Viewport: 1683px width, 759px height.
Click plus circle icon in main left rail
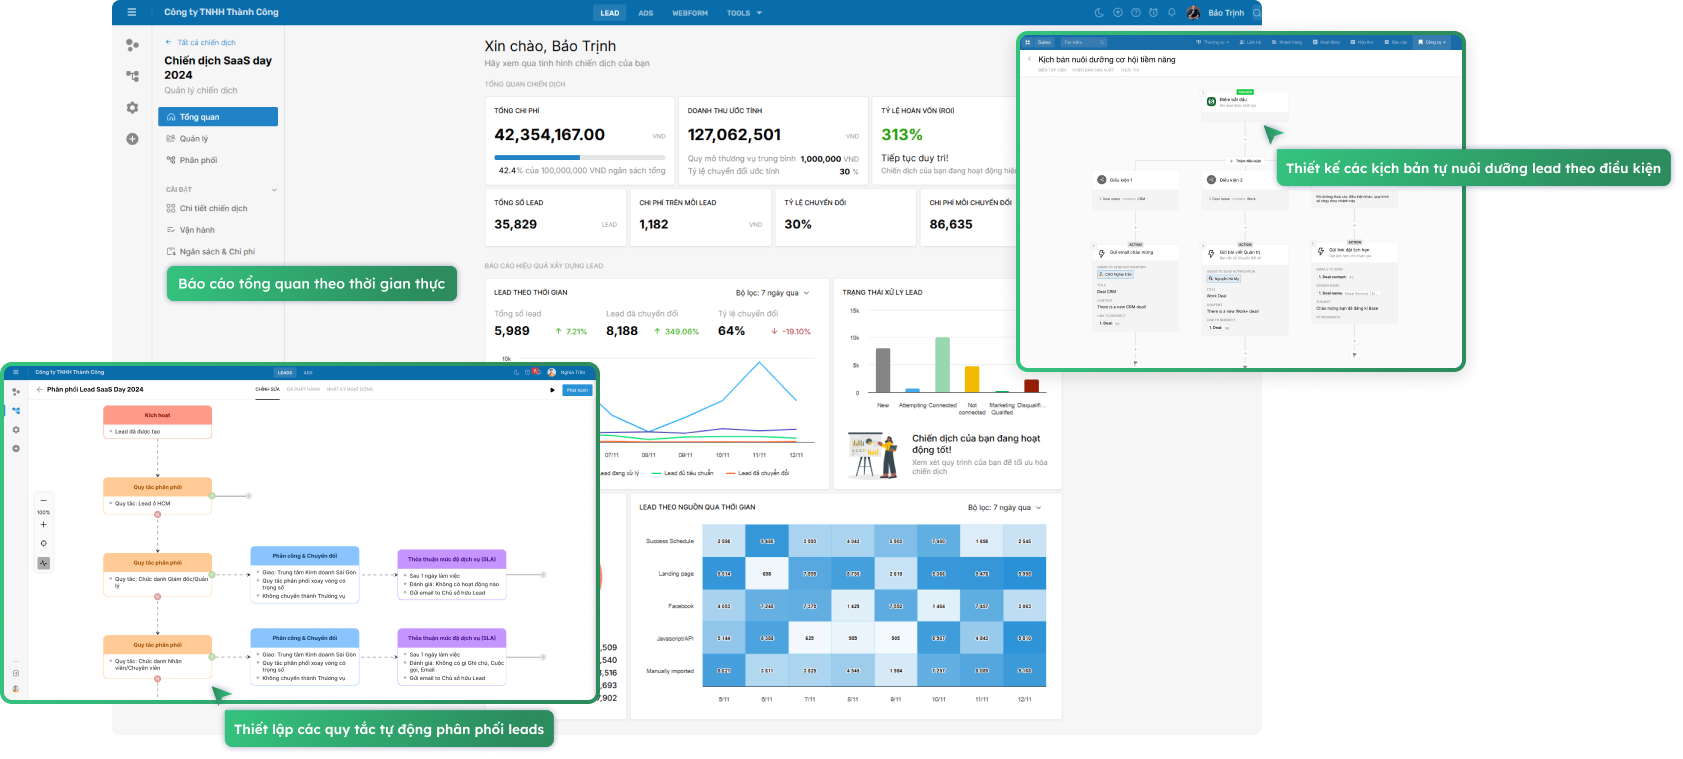point(132,139)
